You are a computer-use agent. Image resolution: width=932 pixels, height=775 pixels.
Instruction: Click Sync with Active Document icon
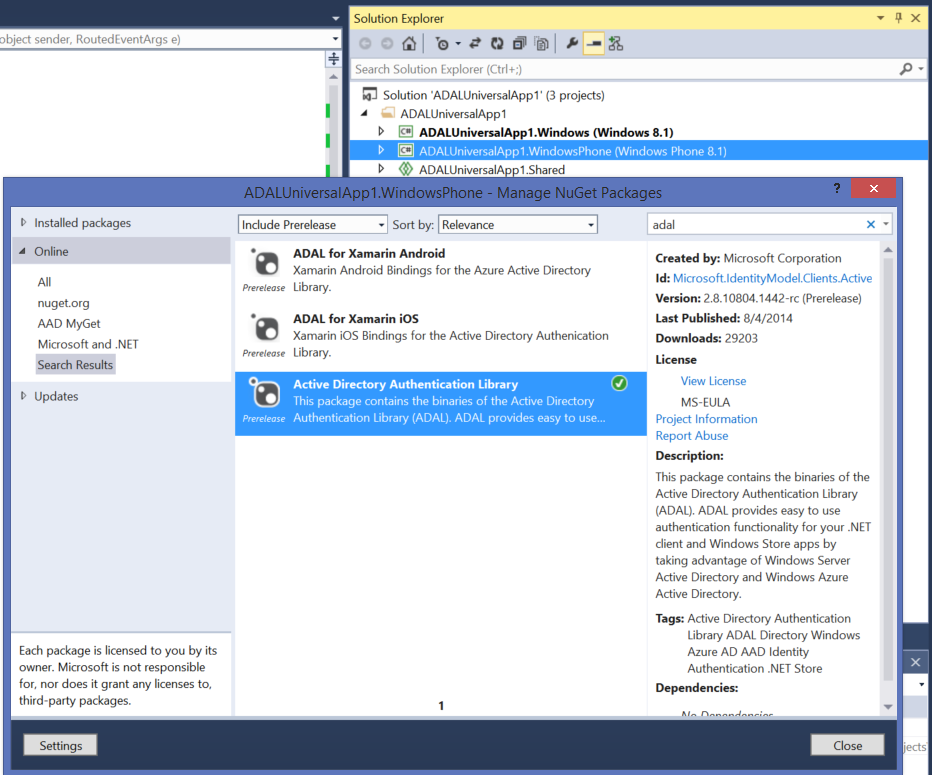click(475, 43)
